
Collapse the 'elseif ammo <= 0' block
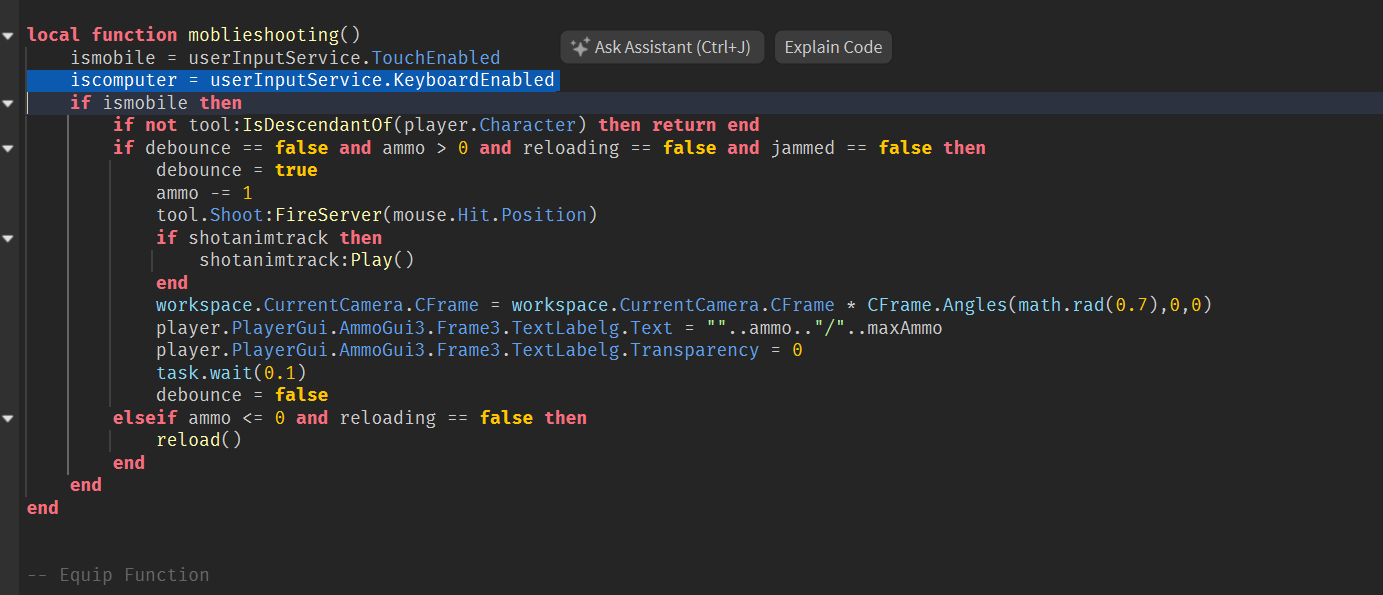8,418
